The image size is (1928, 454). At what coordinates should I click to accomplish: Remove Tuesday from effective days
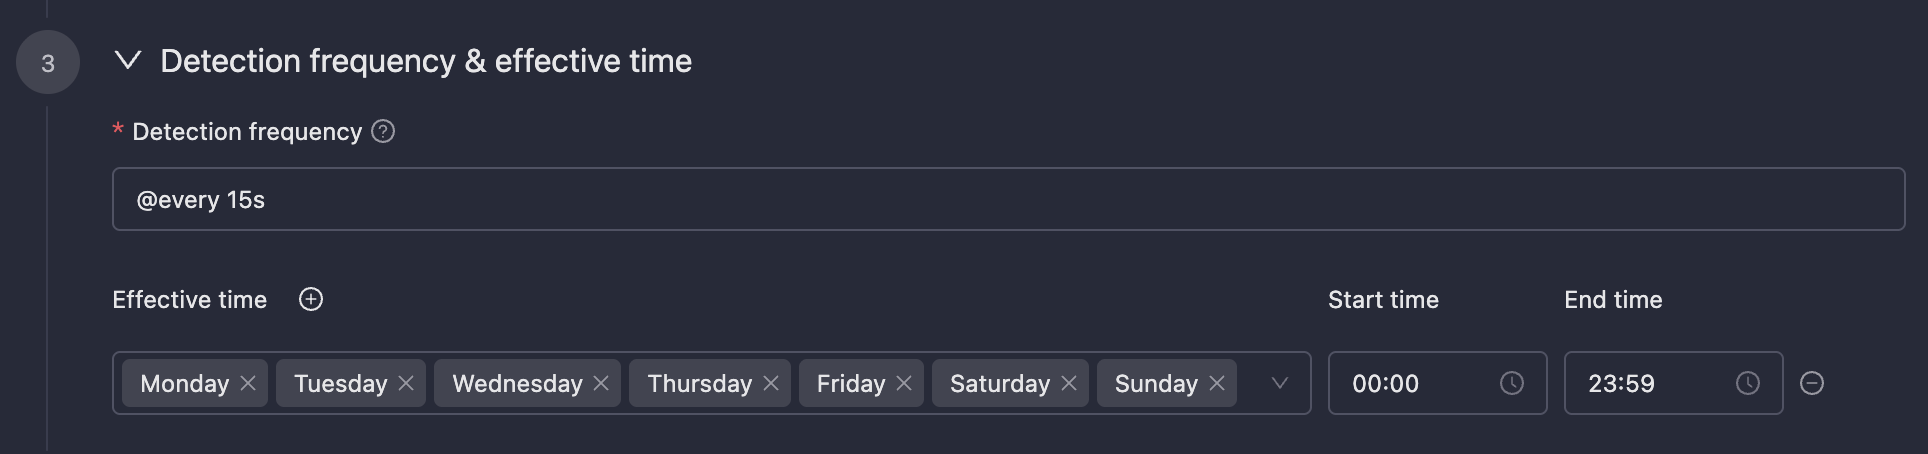pyautogui.click(x=406, y=383)
